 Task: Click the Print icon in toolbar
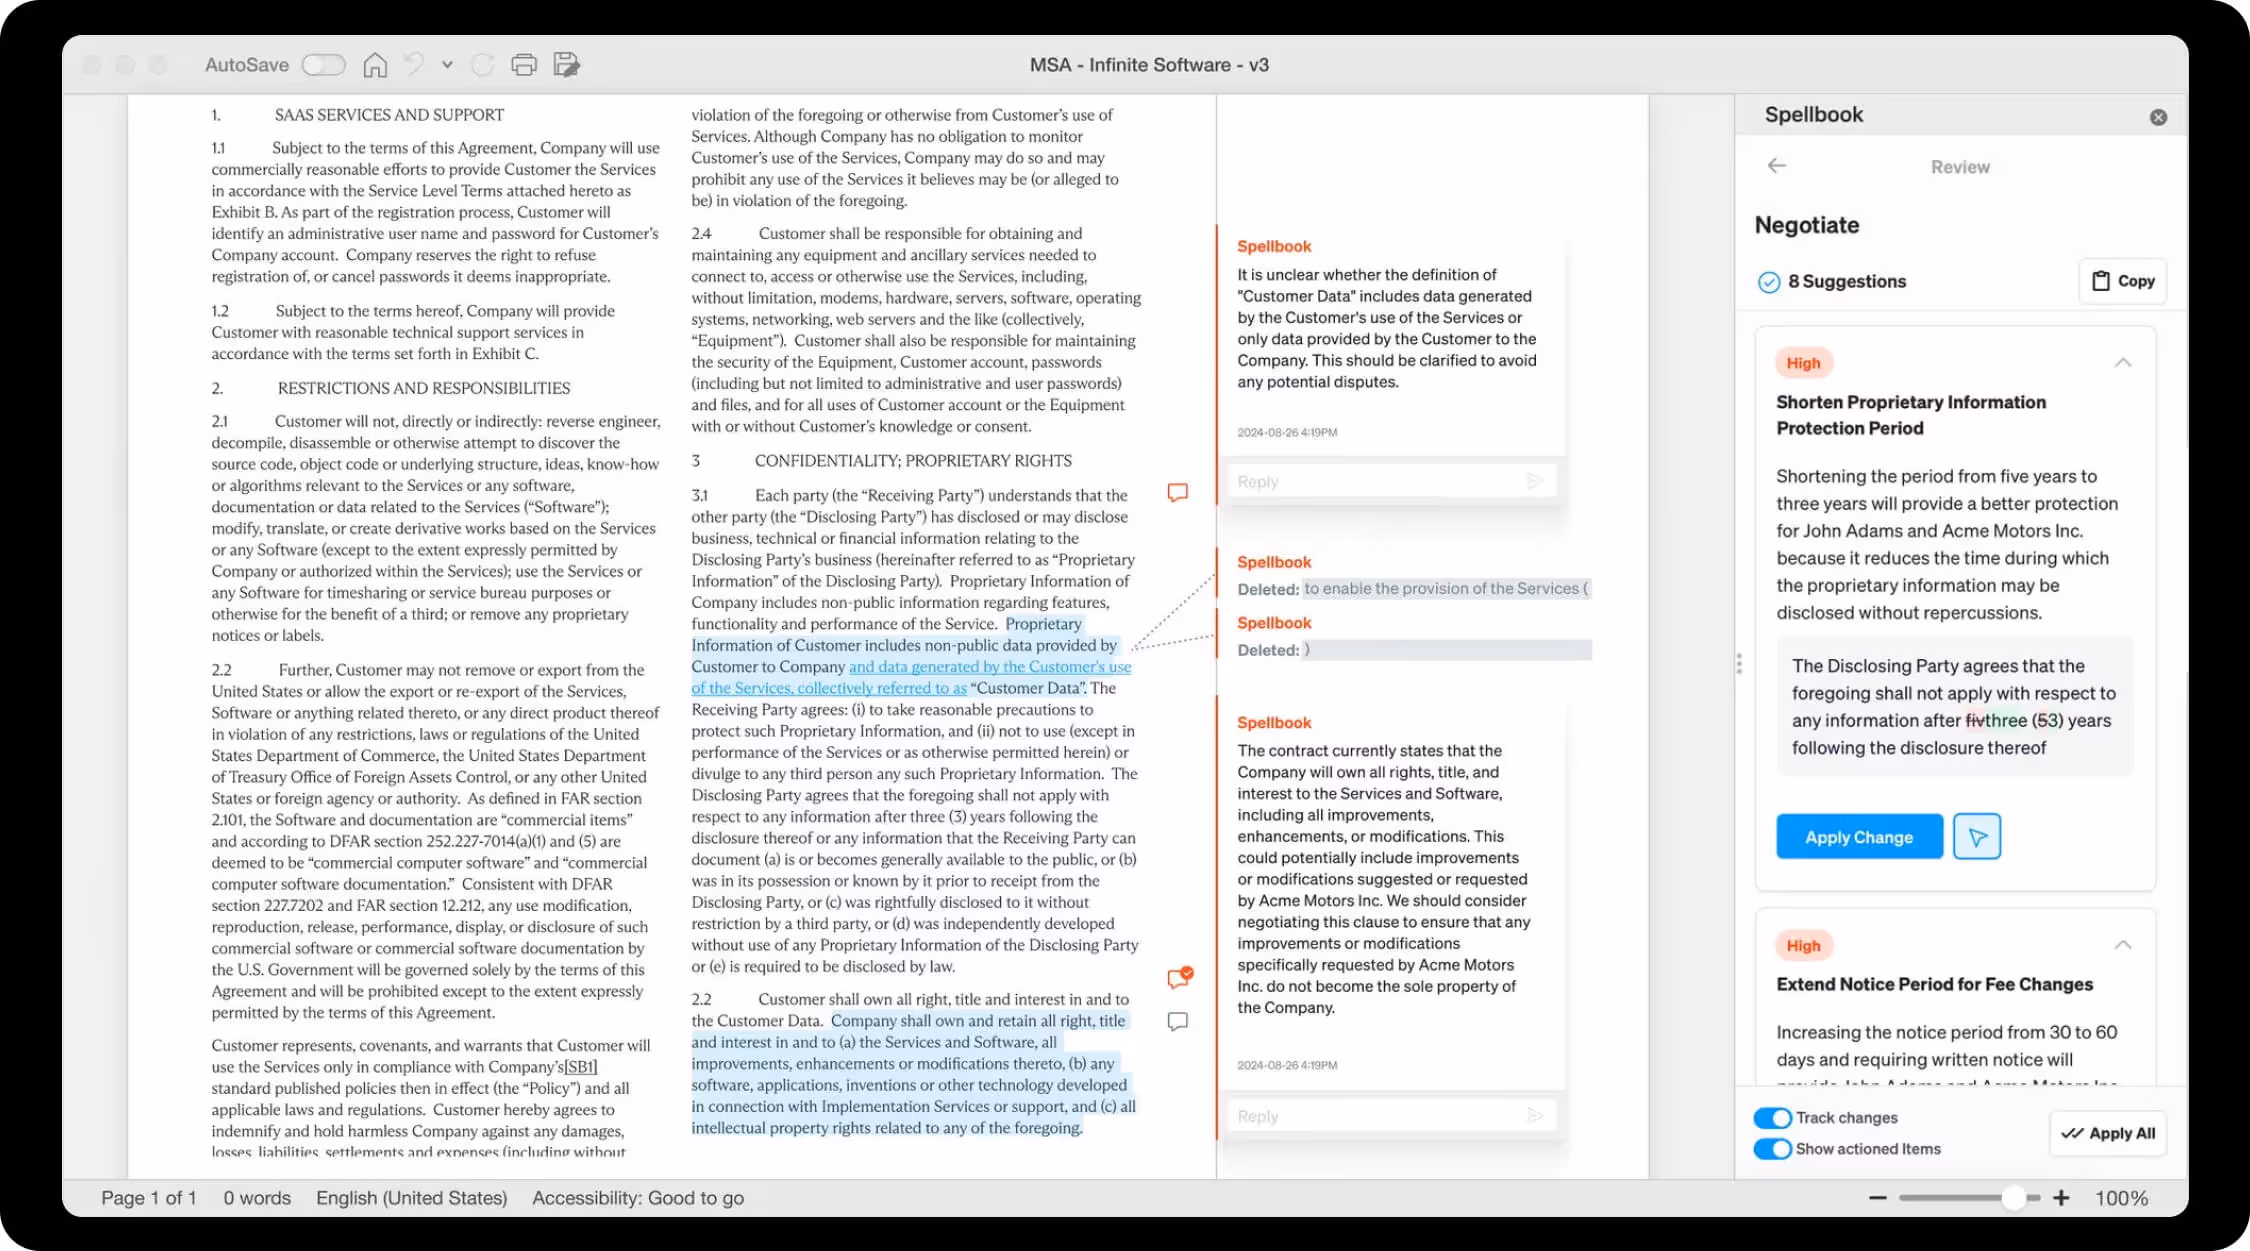click(524, 65)
